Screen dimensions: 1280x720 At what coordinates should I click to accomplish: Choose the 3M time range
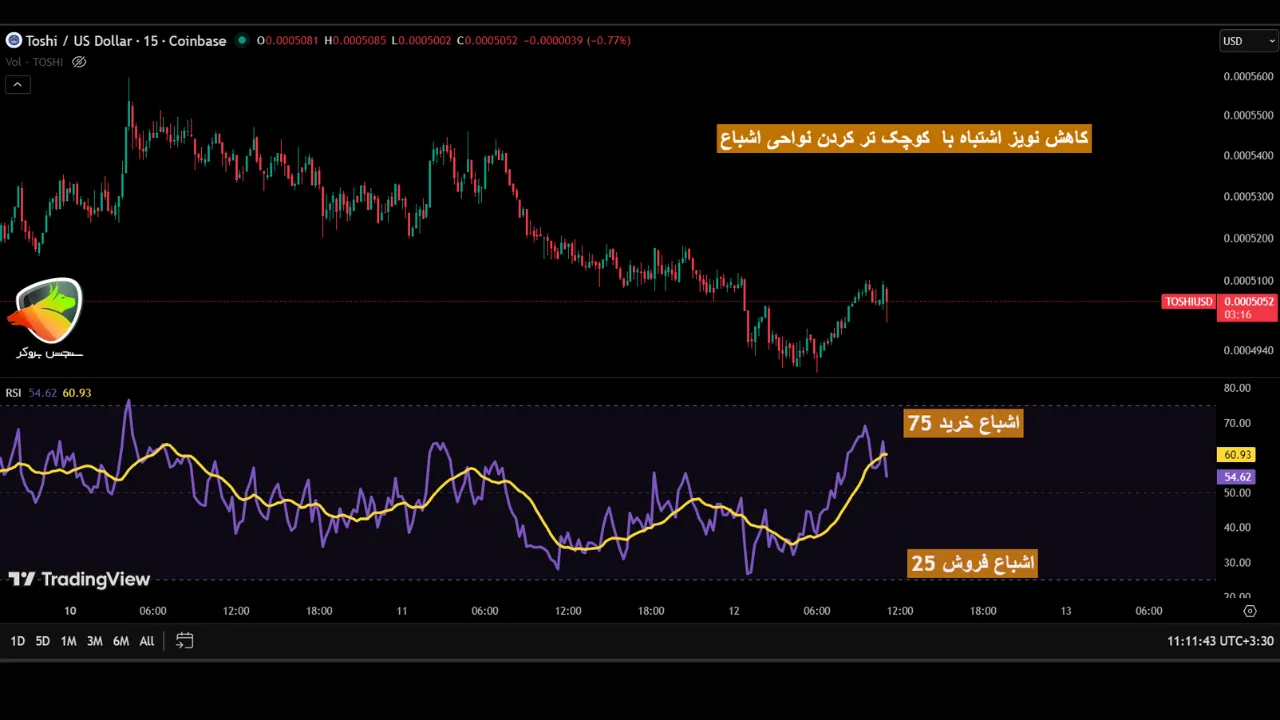point(94,641)
